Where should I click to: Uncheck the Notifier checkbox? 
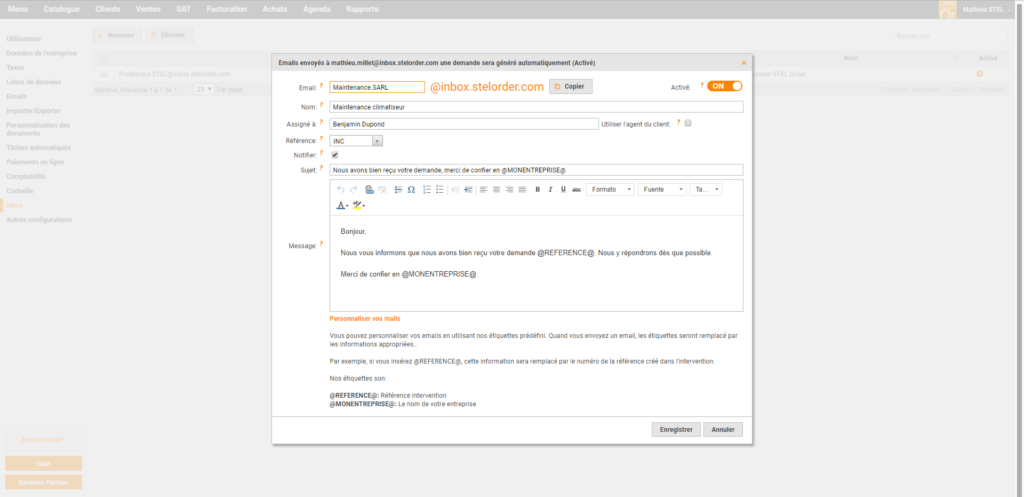tap(335, 155)
